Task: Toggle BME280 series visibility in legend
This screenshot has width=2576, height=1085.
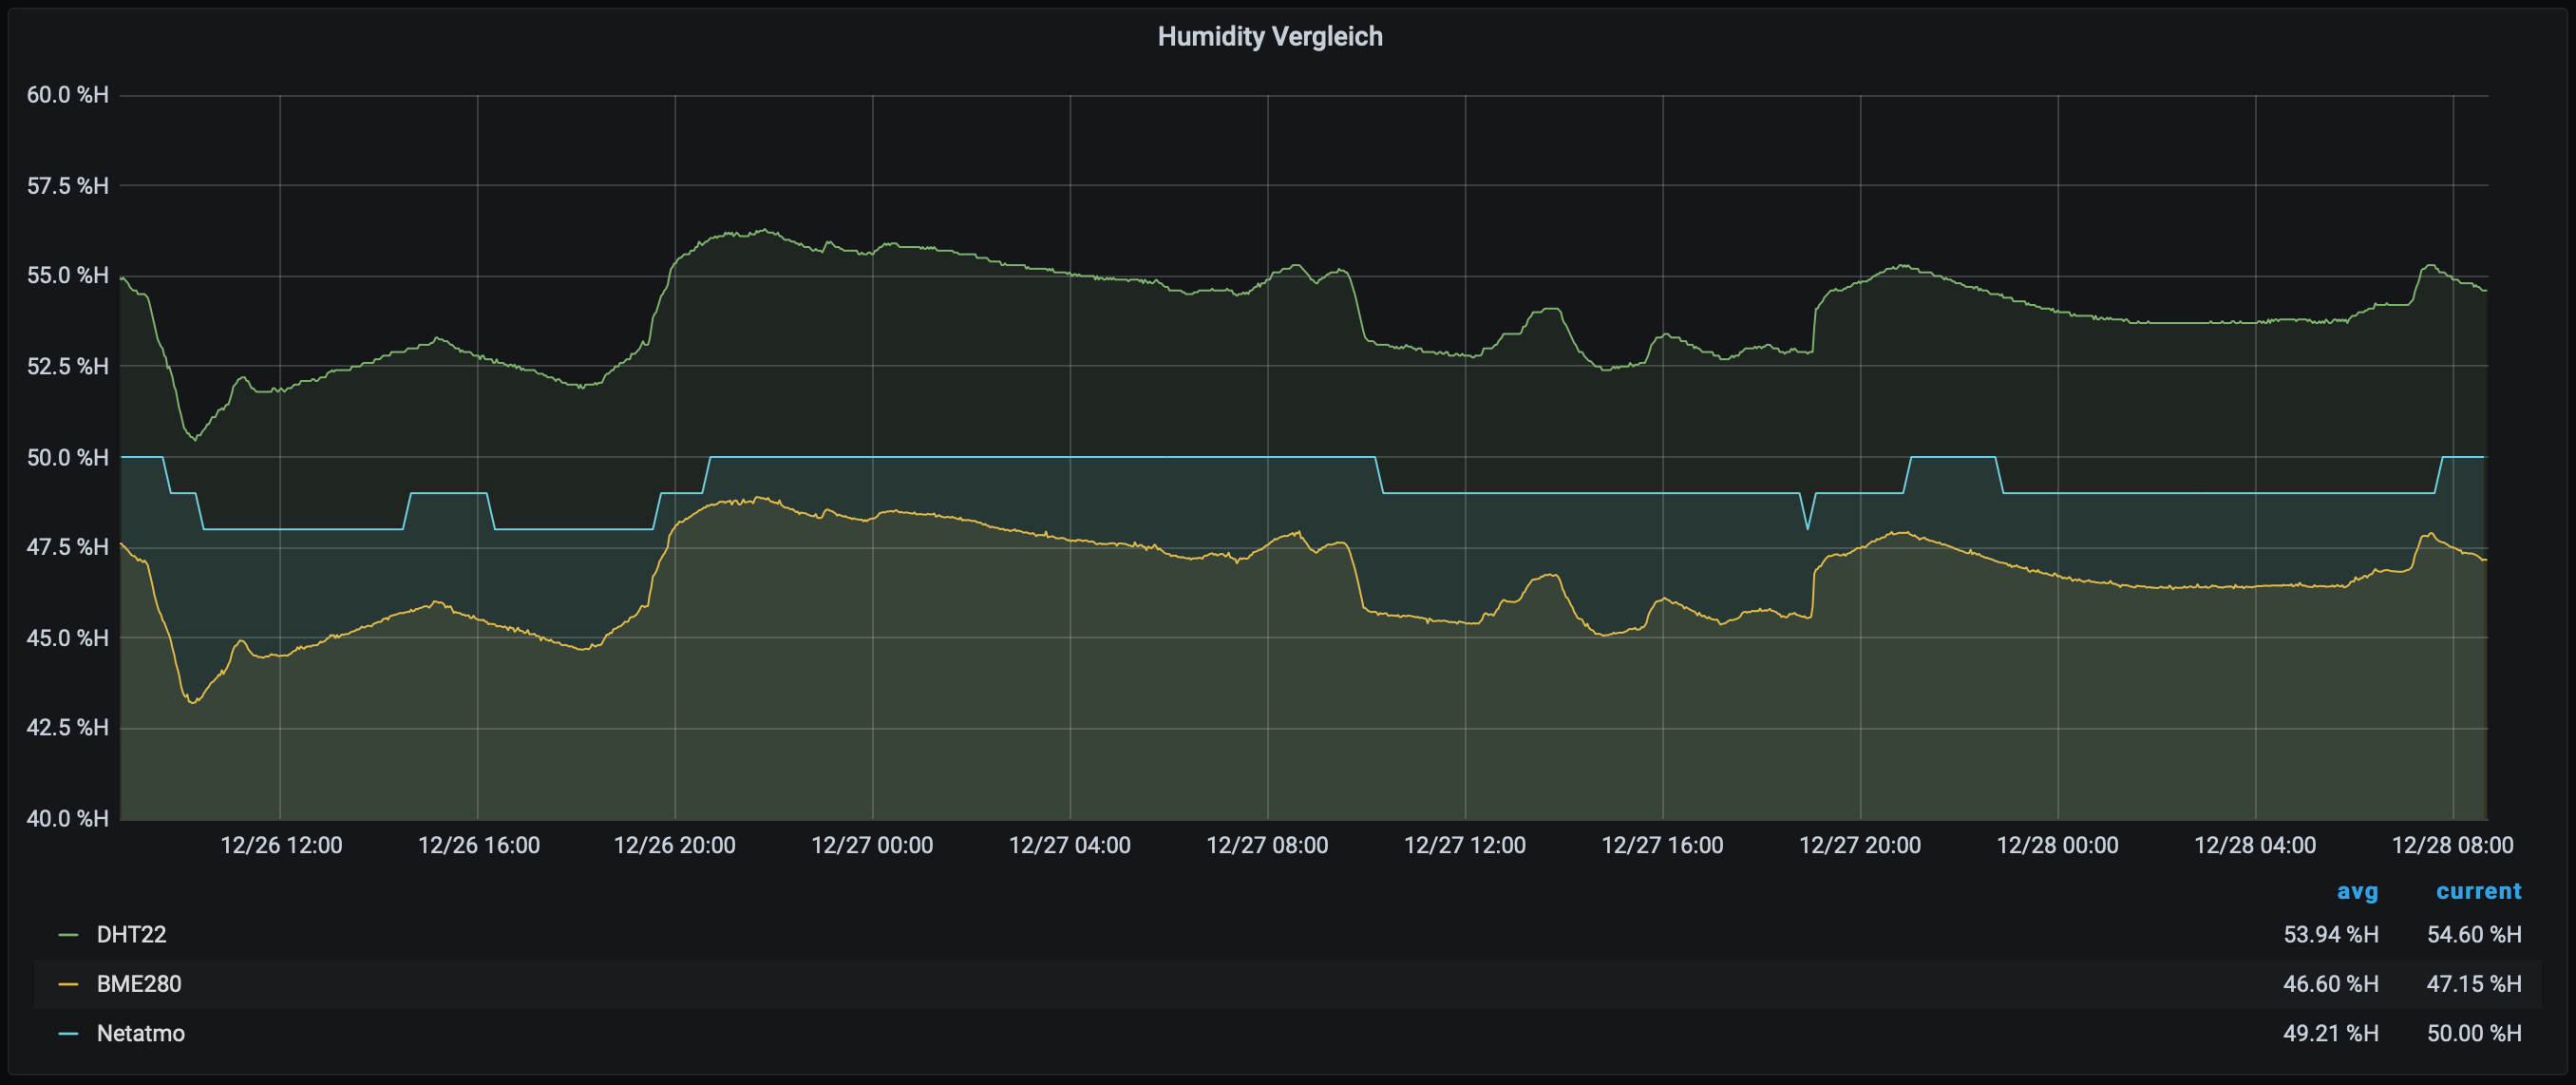Action: [139, 984]
